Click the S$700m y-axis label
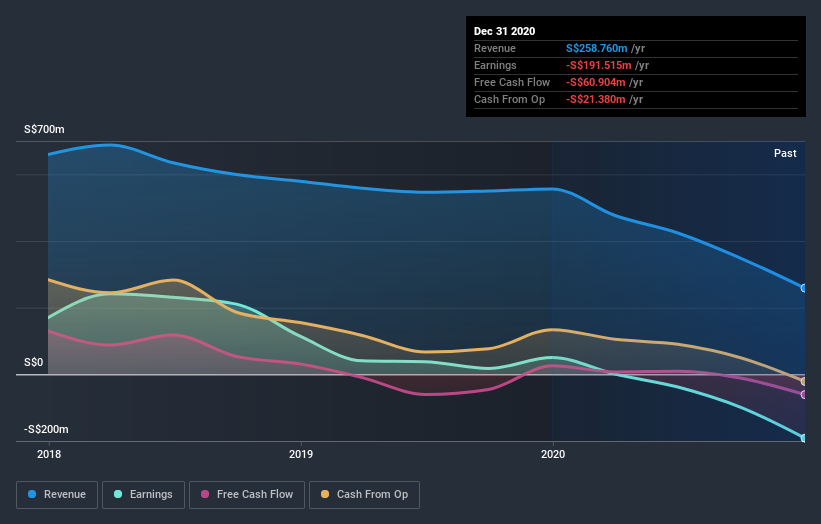821x524 pixels. click(x=44, y=129)
